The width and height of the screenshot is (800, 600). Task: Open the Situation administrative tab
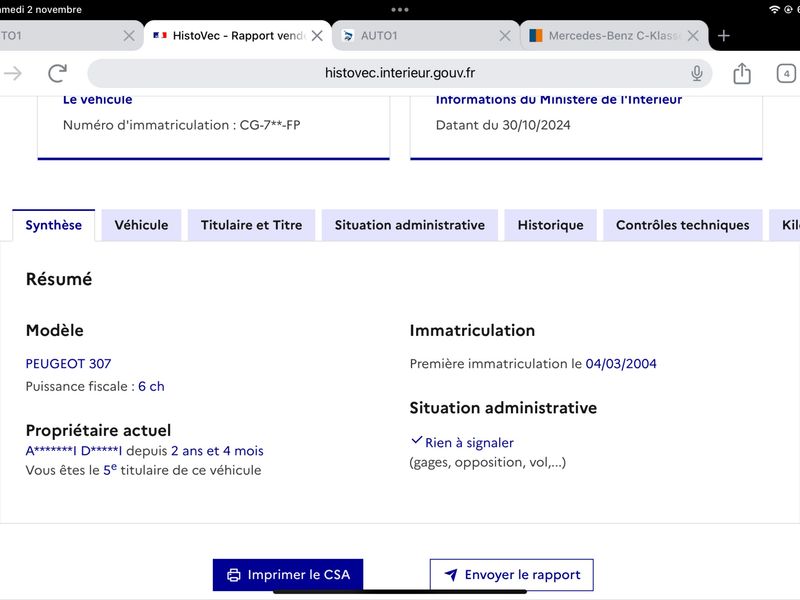coord(410,225)
